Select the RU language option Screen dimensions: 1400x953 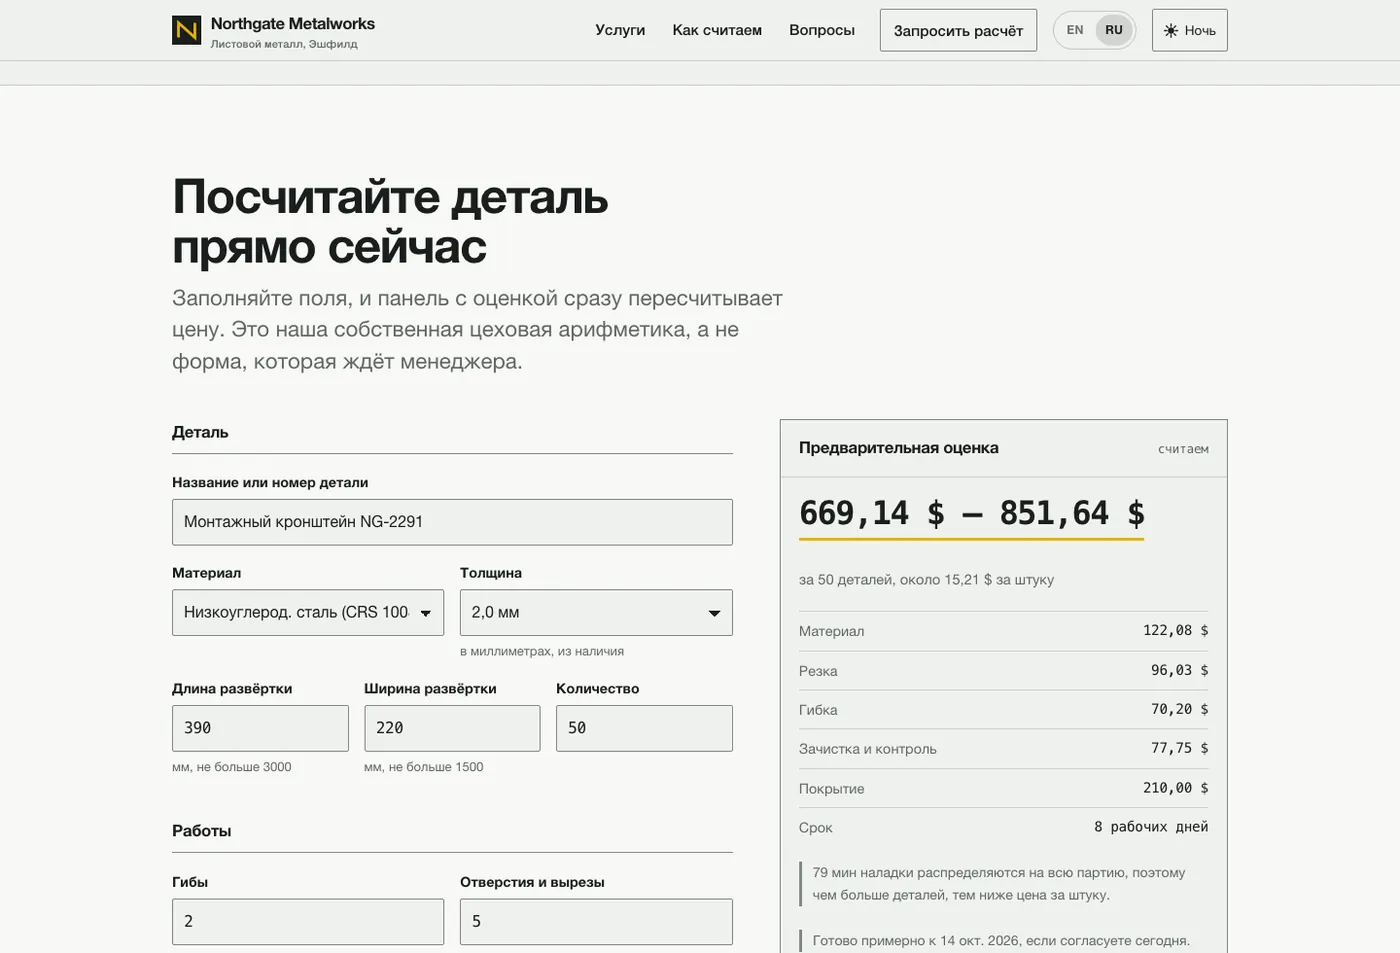pos(1114,30)
